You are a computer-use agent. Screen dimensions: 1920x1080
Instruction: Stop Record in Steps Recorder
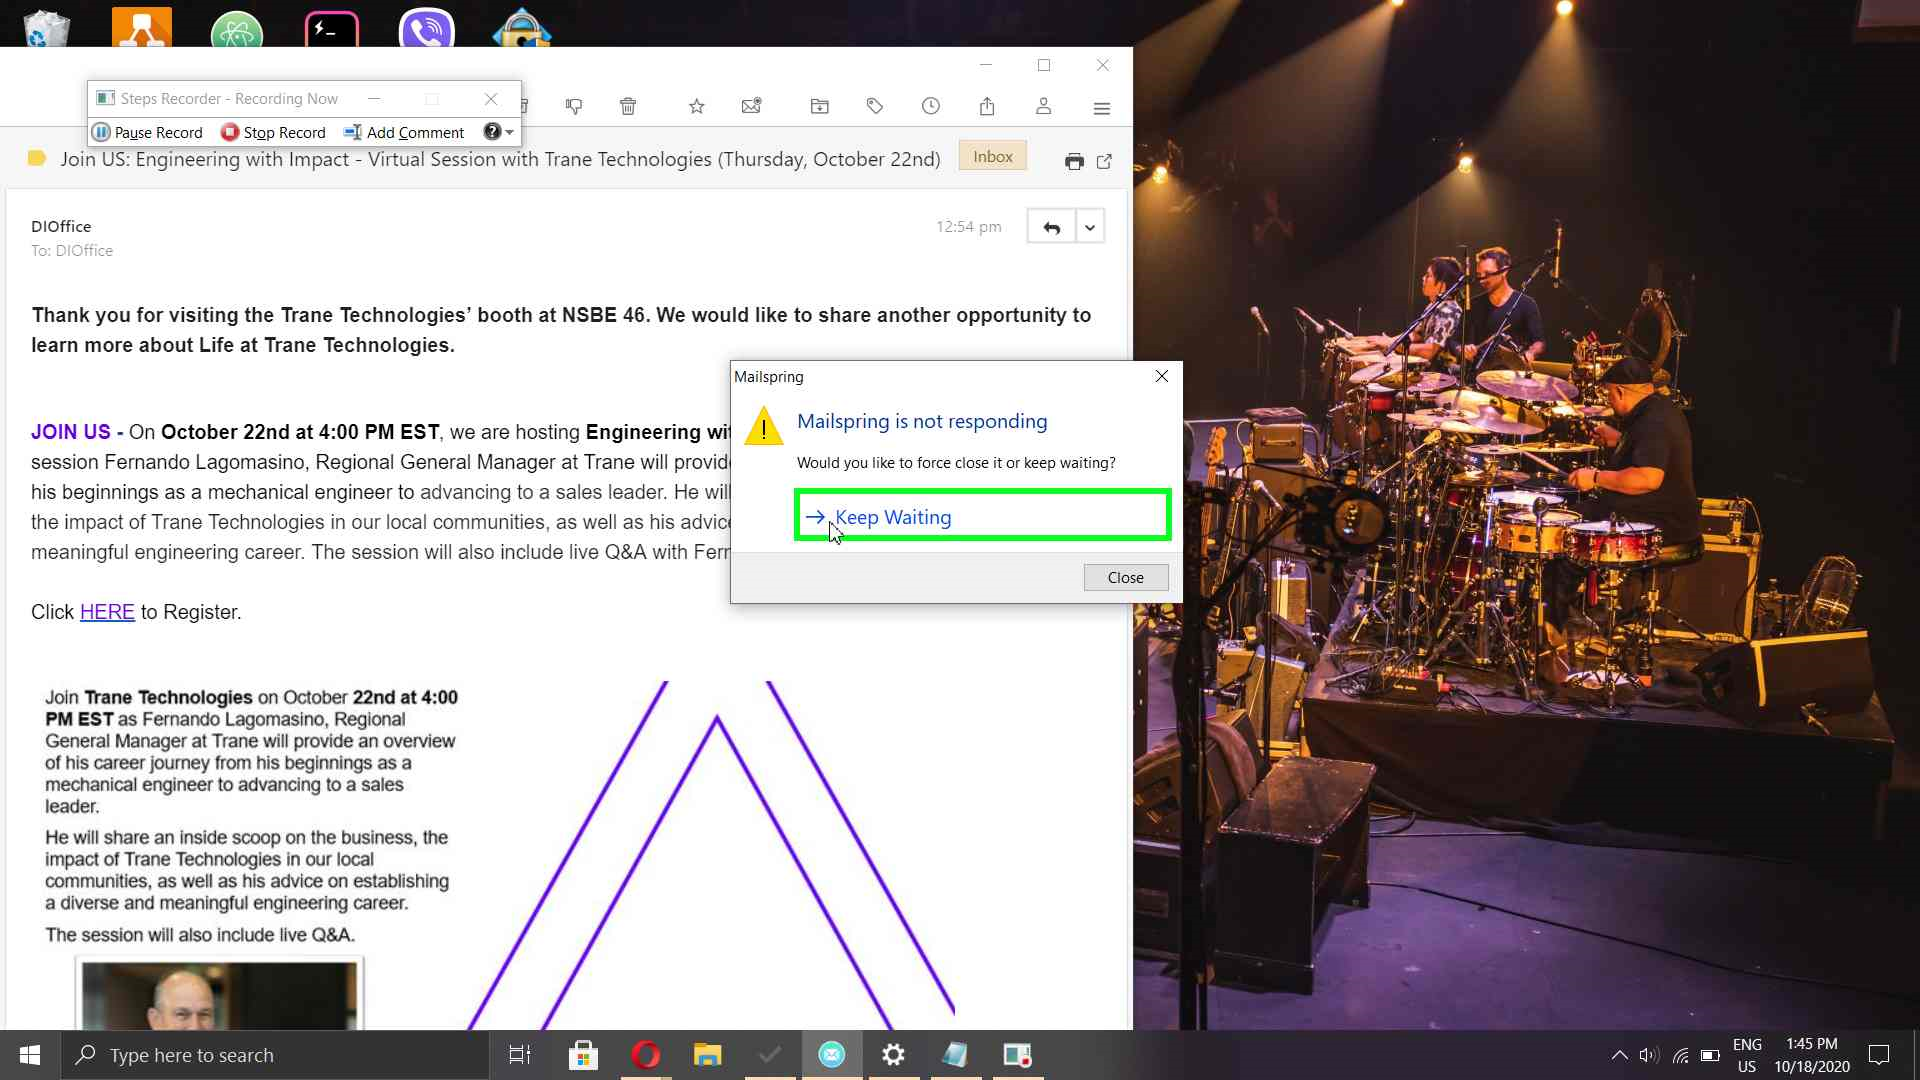[273, 131]
